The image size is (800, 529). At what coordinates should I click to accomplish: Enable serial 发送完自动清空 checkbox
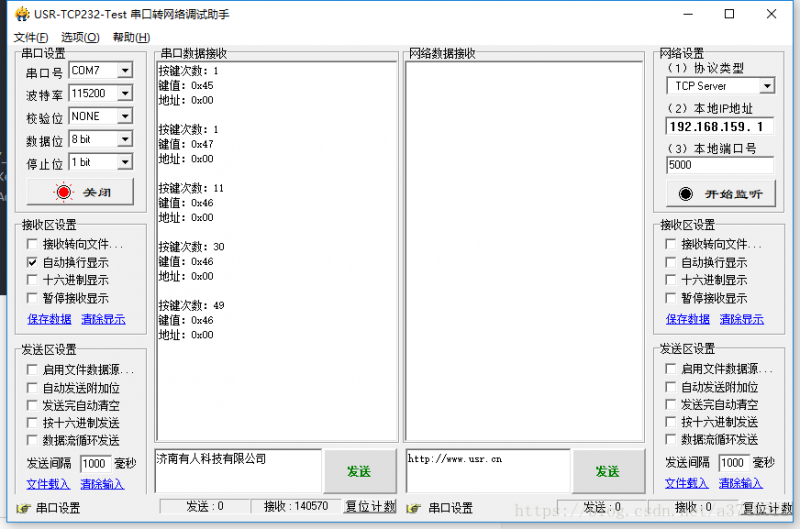pyautogui.click(x=32, y=406)
